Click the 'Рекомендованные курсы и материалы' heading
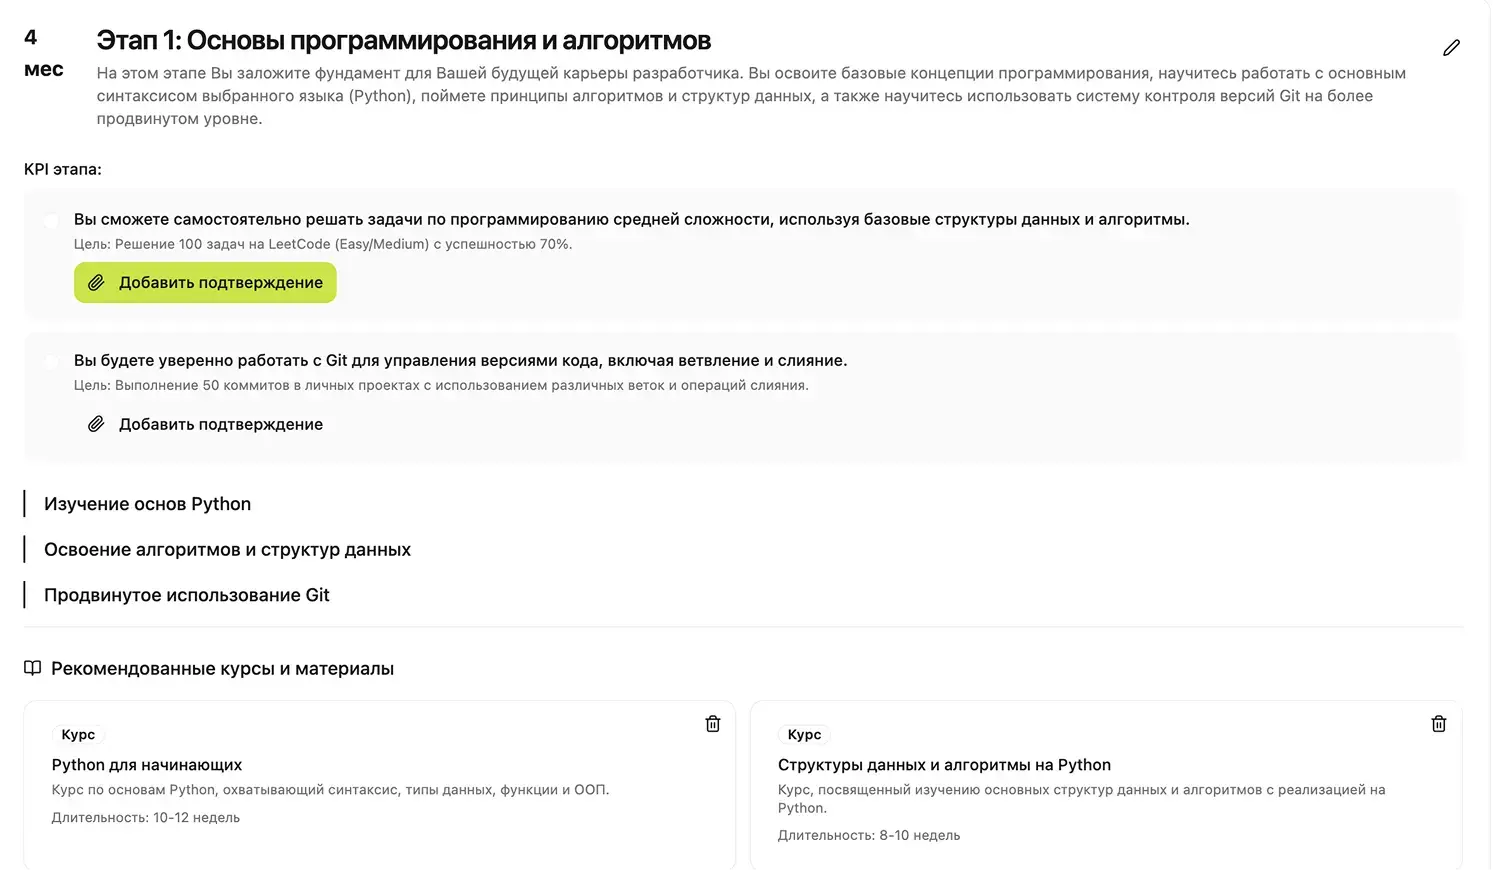This screenshot has width=1493, height=870. pos(222,668)
